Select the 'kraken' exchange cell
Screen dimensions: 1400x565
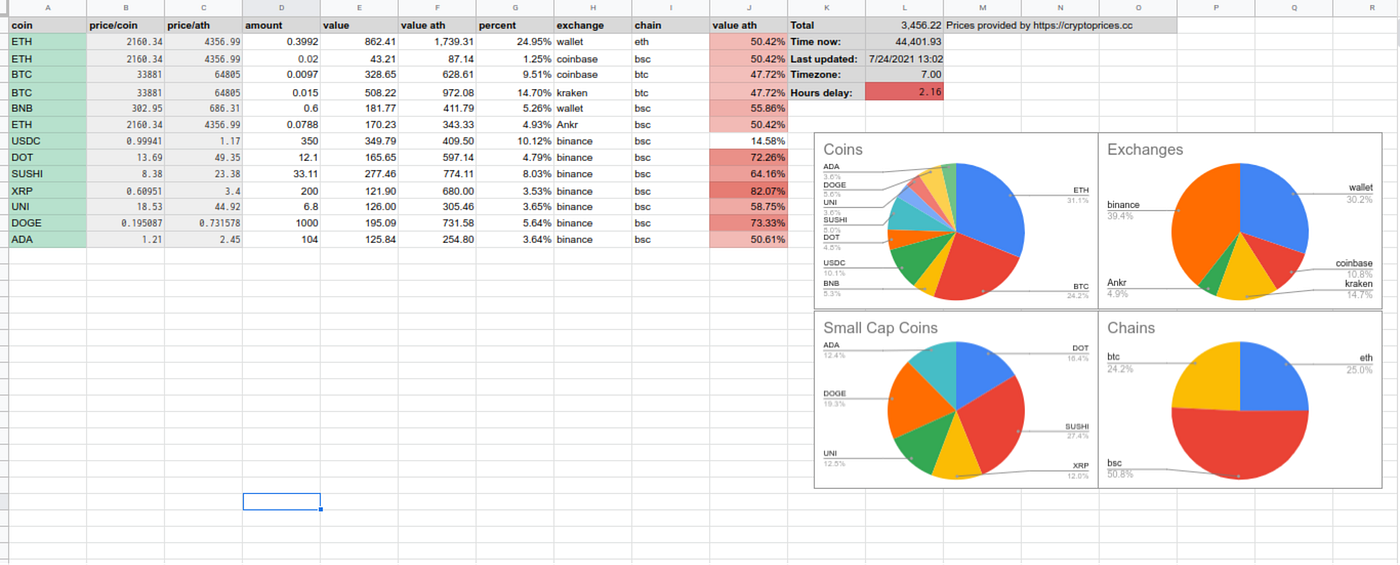[x=593, y=92]
